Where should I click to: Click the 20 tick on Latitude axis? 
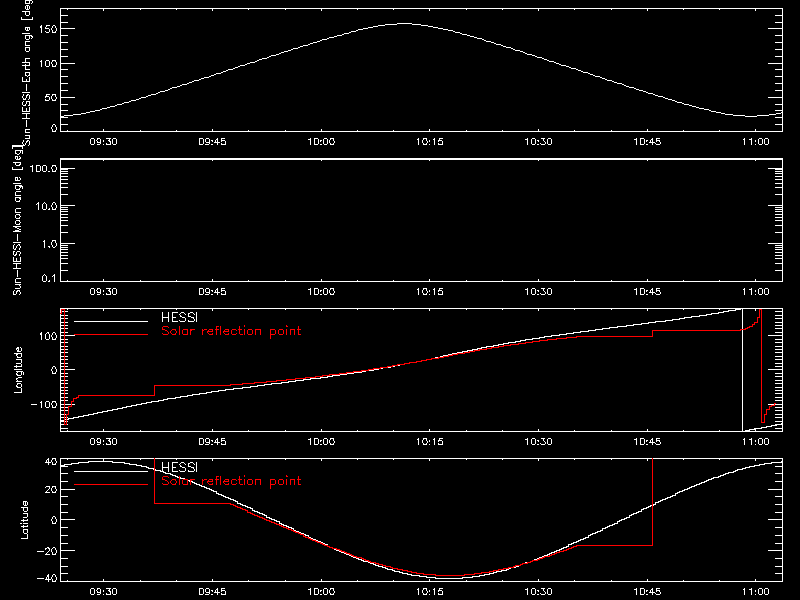tap(51, 490)
